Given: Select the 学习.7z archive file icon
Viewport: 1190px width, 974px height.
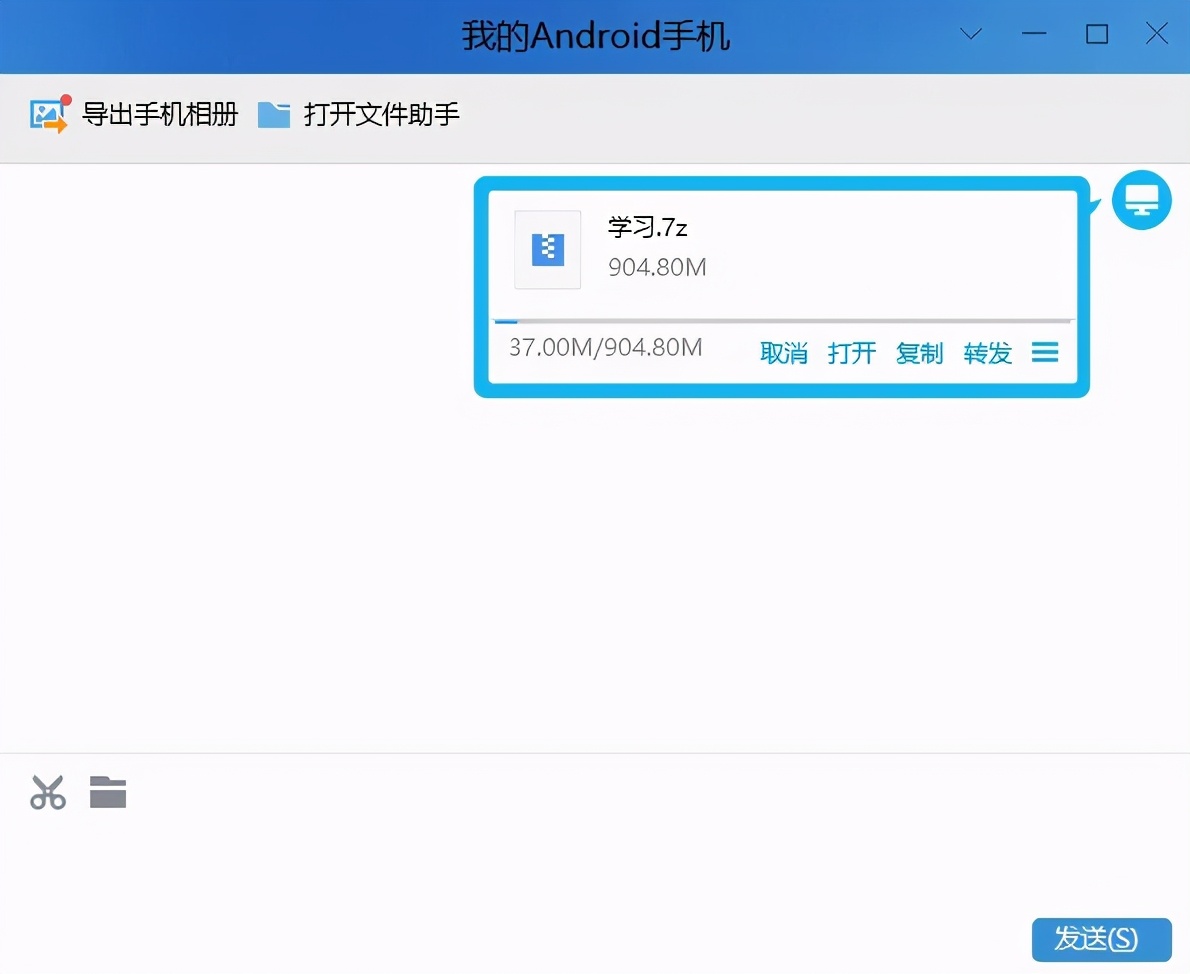Looking at the screenshot, I should pos(547,249).
